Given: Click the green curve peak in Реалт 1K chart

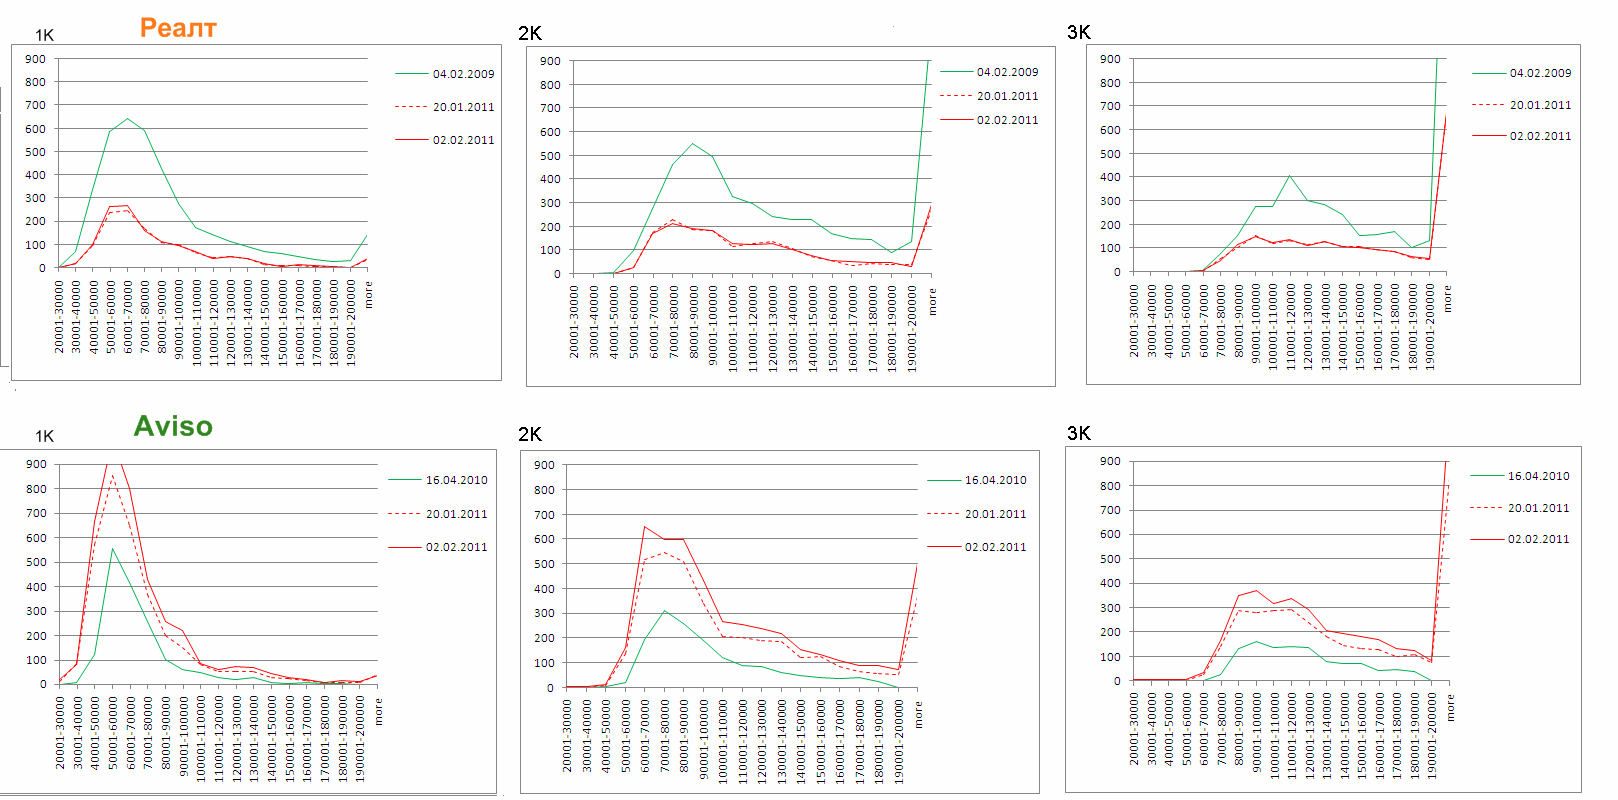Looking at the screenshot, I should pyautogui.click(x=127, y=119).
